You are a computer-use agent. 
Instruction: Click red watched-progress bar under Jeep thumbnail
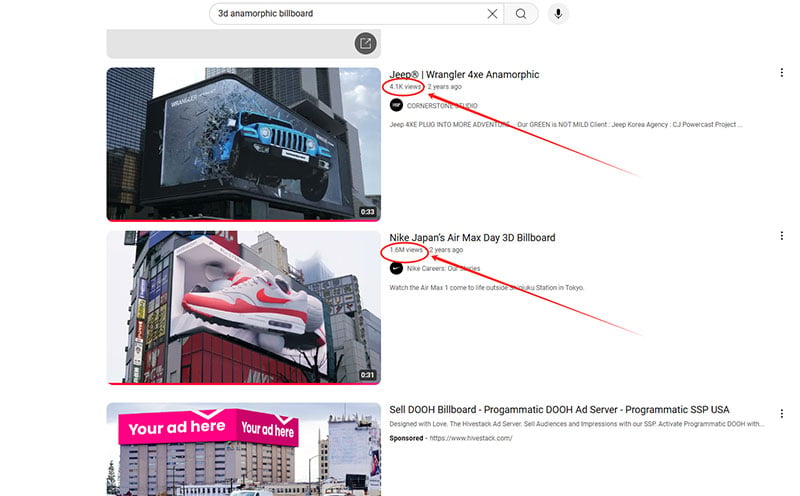[243, 220]
